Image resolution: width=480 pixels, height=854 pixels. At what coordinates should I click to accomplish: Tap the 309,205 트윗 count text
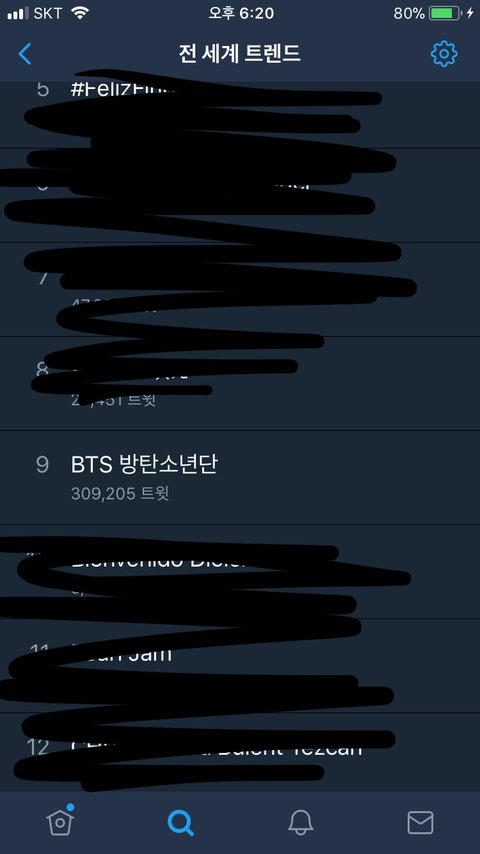[x=120, y=493]
